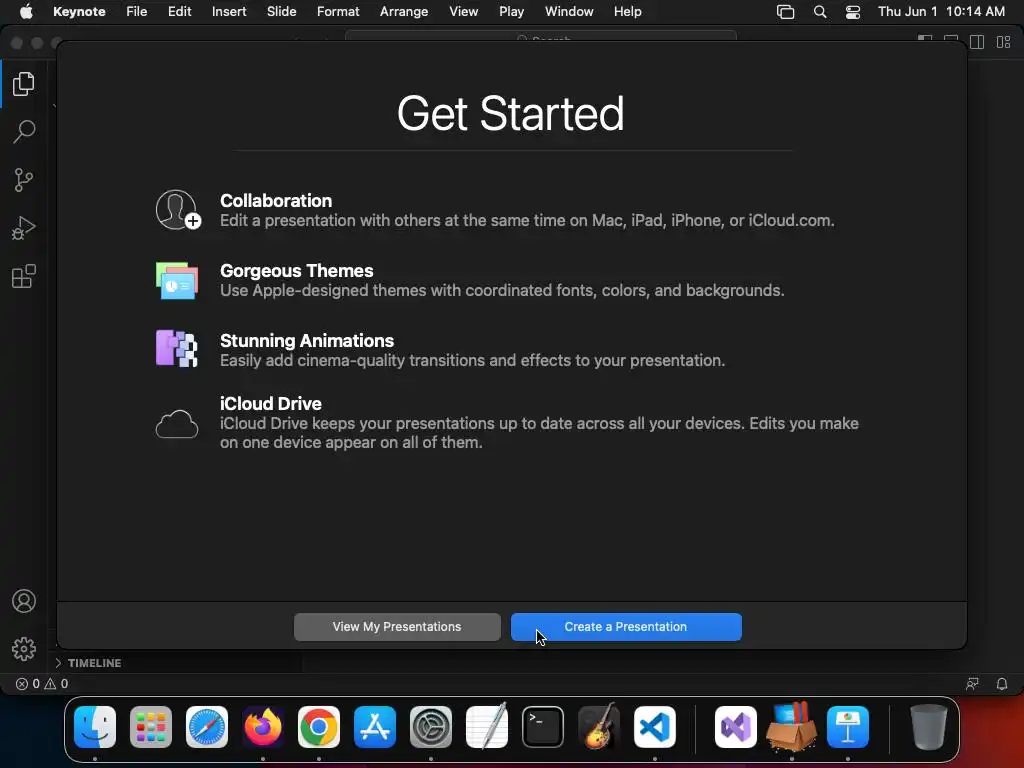The image size is (1024, 768).
Task: Open the Window menu
Action: coord(569,12)
